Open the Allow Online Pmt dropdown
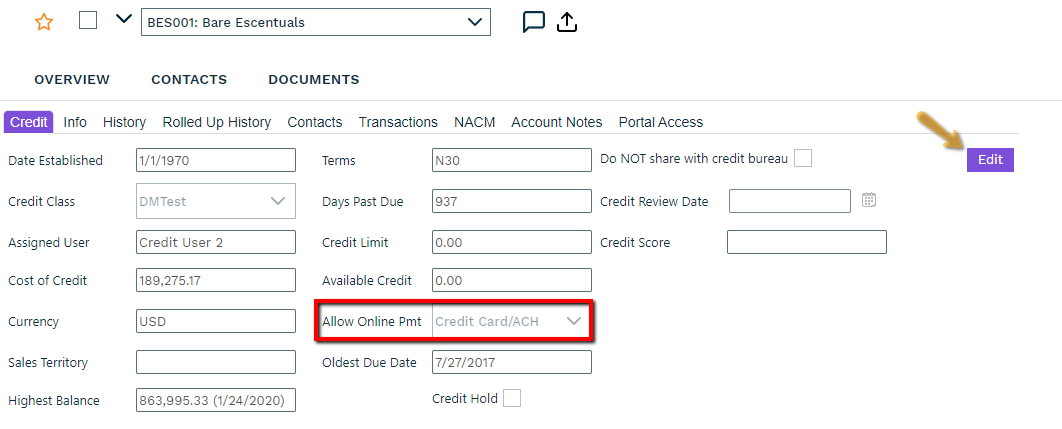The width and height of the screenshot is (1062, 429). [511, 321]
